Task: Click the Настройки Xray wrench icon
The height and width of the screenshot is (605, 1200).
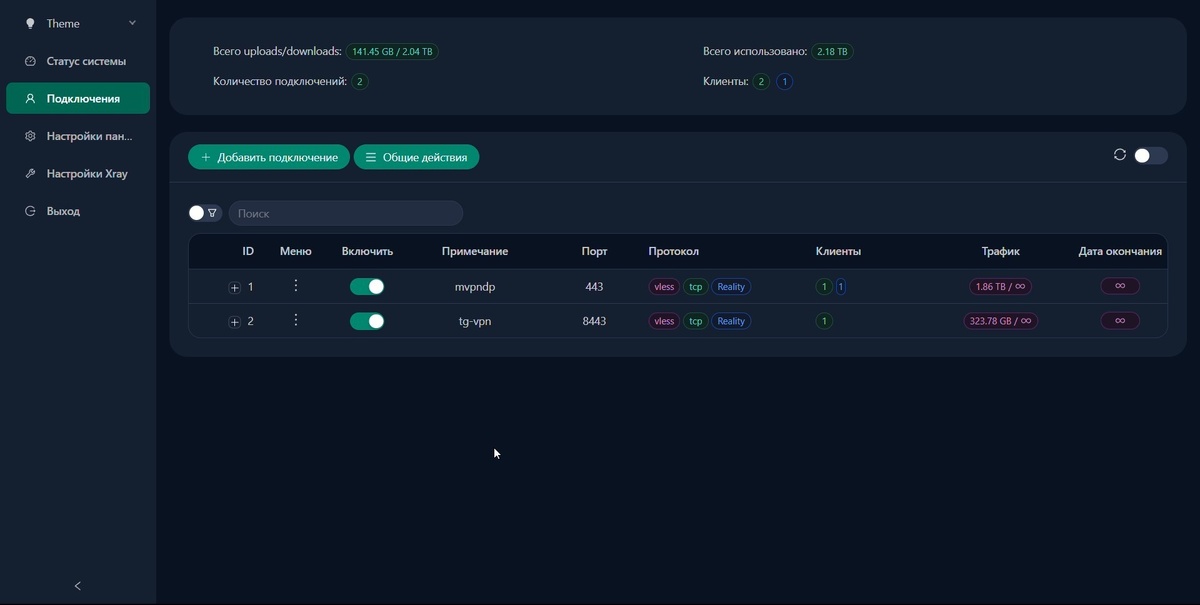Action: tap(30, 173)
